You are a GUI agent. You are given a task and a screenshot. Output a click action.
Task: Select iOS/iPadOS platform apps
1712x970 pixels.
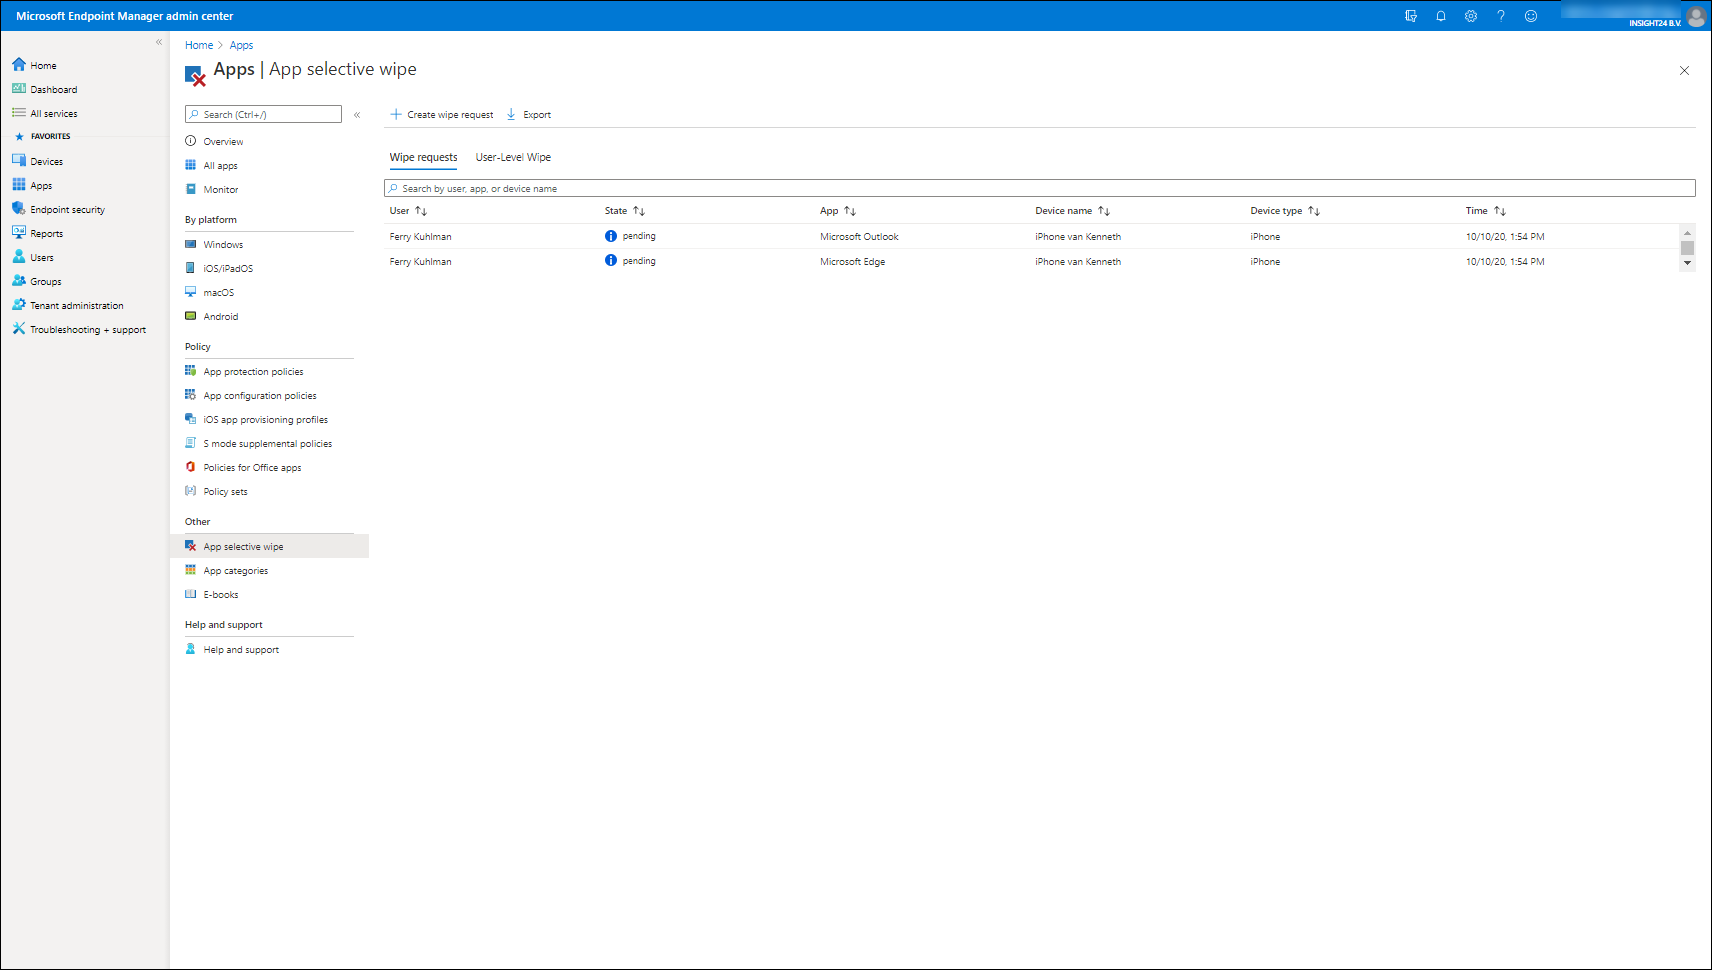[x=228, y=268]
